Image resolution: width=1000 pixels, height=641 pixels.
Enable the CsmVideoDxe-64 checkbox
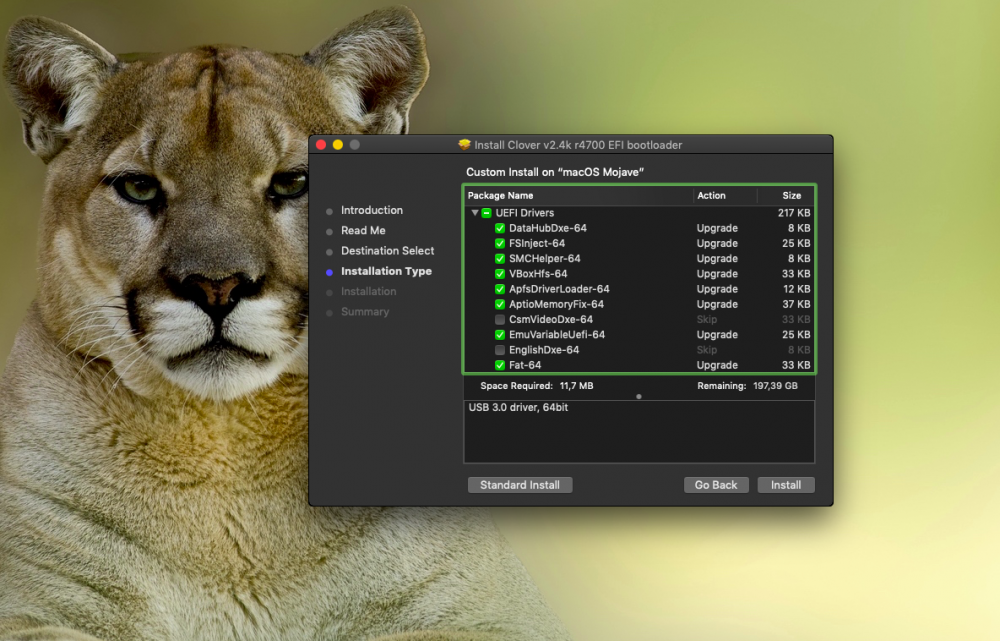pos(500,320)
